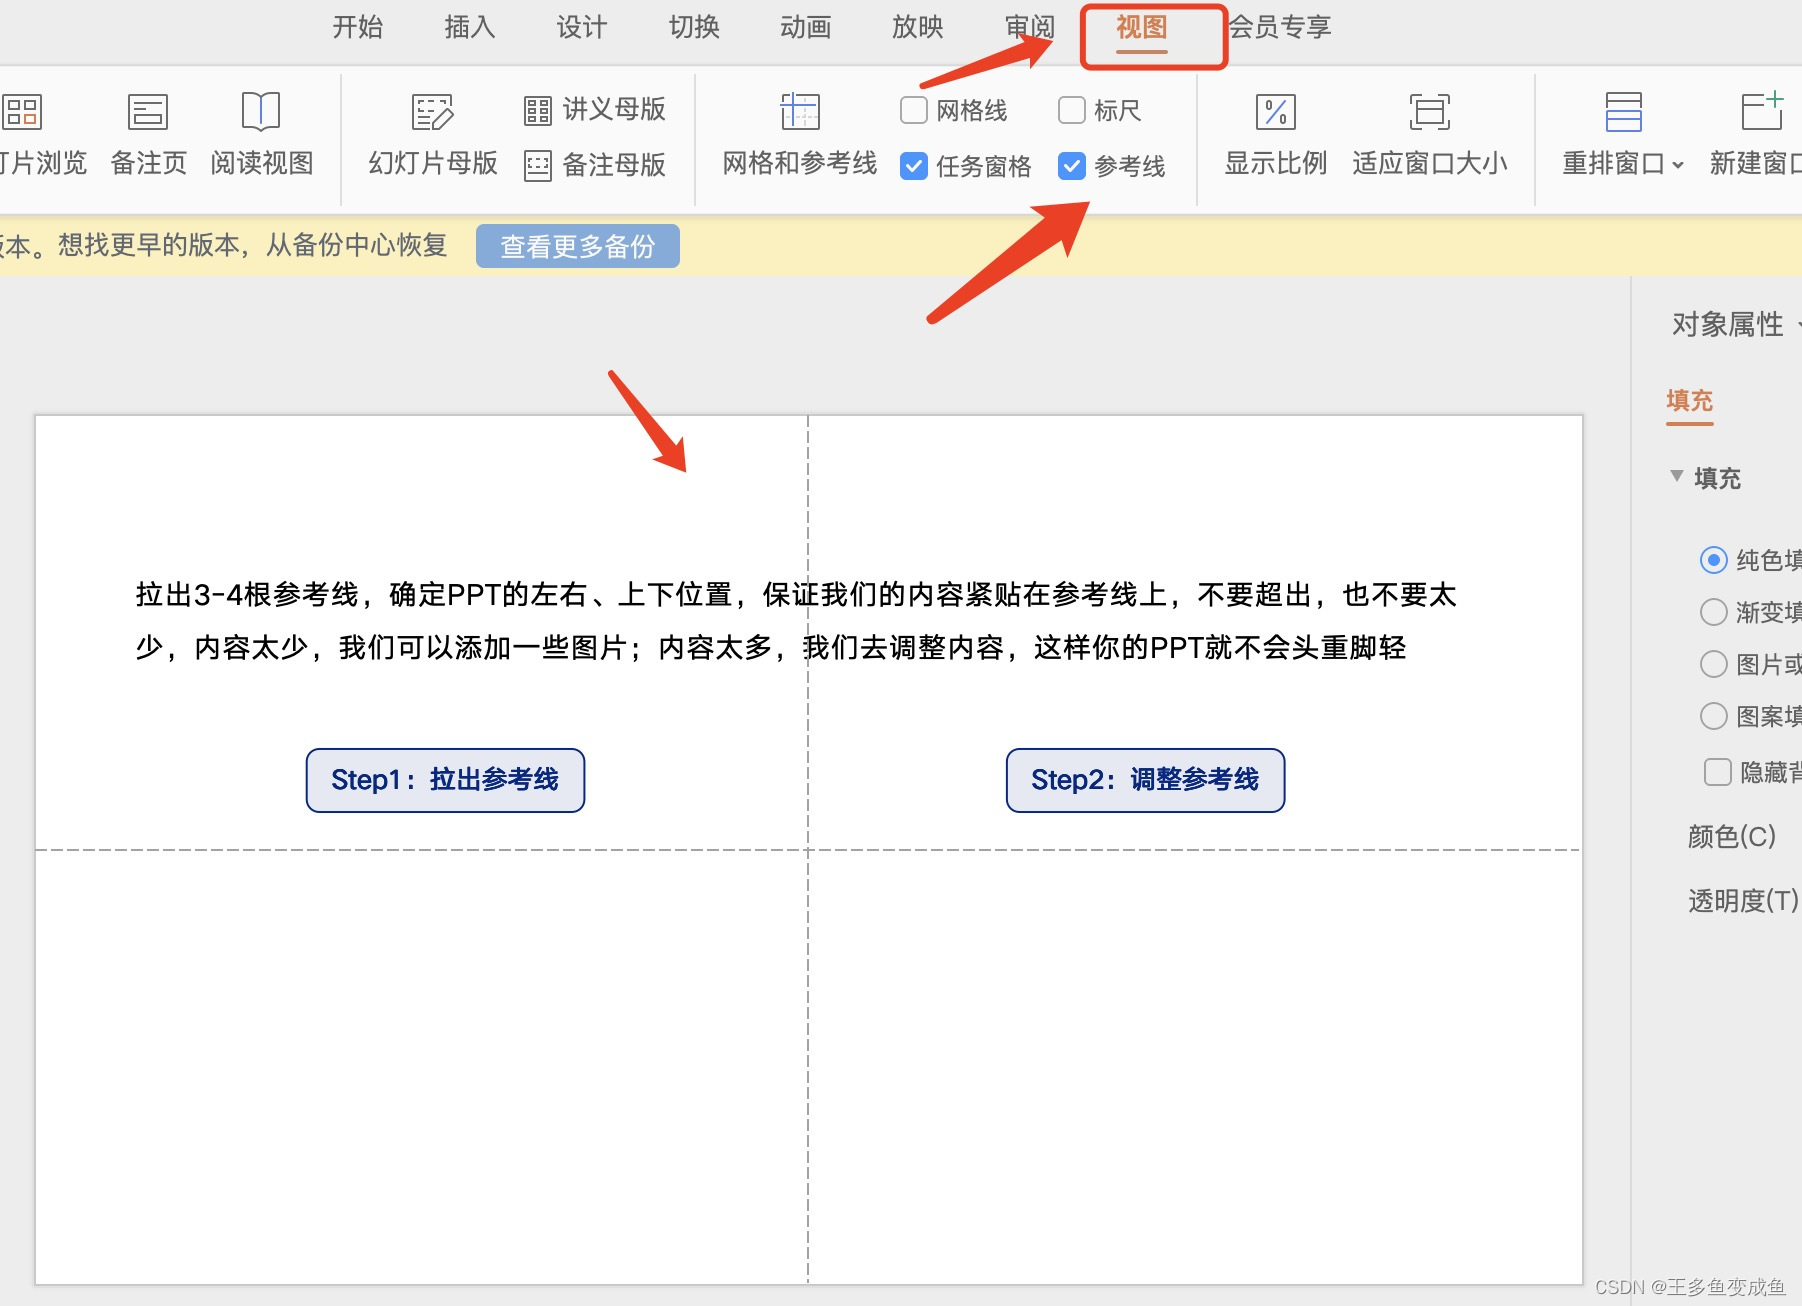Image resolution: width=1802 pixels, height=1306 pixels.
Task: Select the View (视图) tab
Action: click(x=1142, y=27)
